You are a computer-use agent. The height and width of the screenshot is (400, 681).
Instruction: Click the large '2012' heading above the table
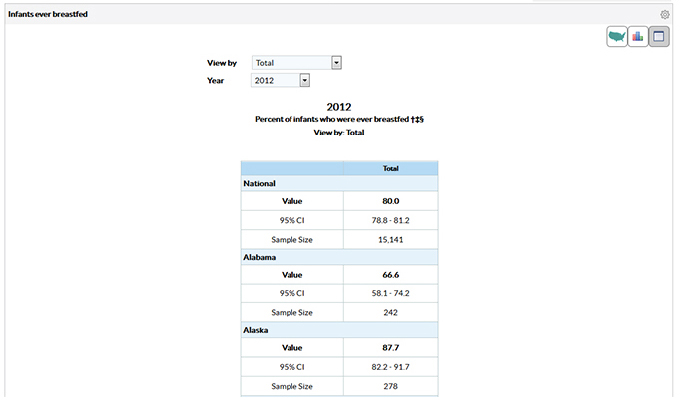click(339, 107)
